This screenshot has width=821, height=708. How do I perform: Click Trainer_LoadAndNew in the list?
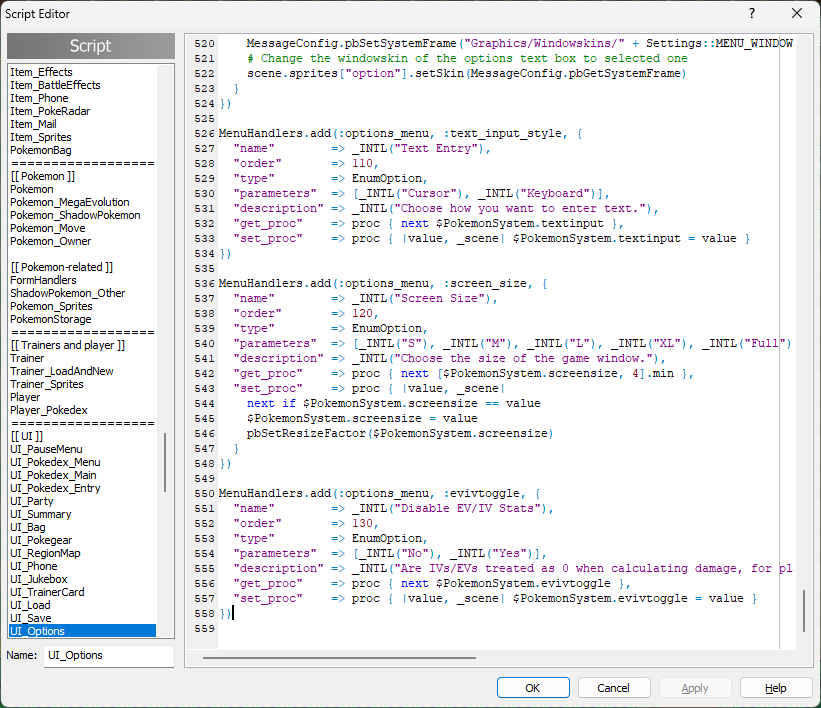[64, 371]
